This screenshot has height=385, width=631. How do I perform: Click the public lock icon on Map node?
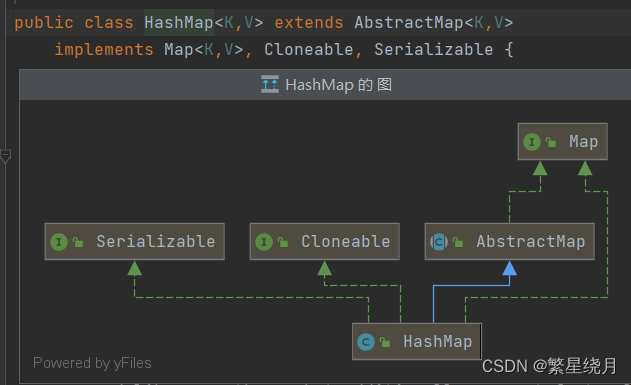click(551, 142)
